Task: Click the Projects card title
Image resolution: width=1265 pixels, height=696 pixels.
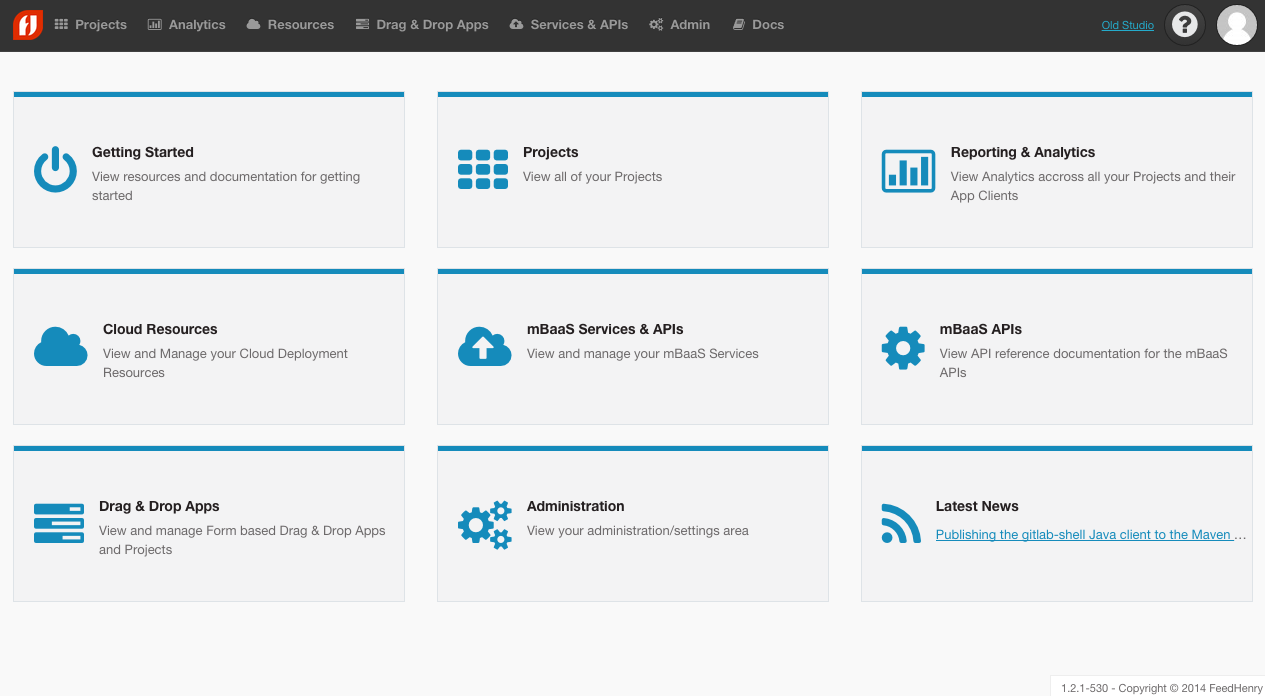Action: (x=551, y=152)
